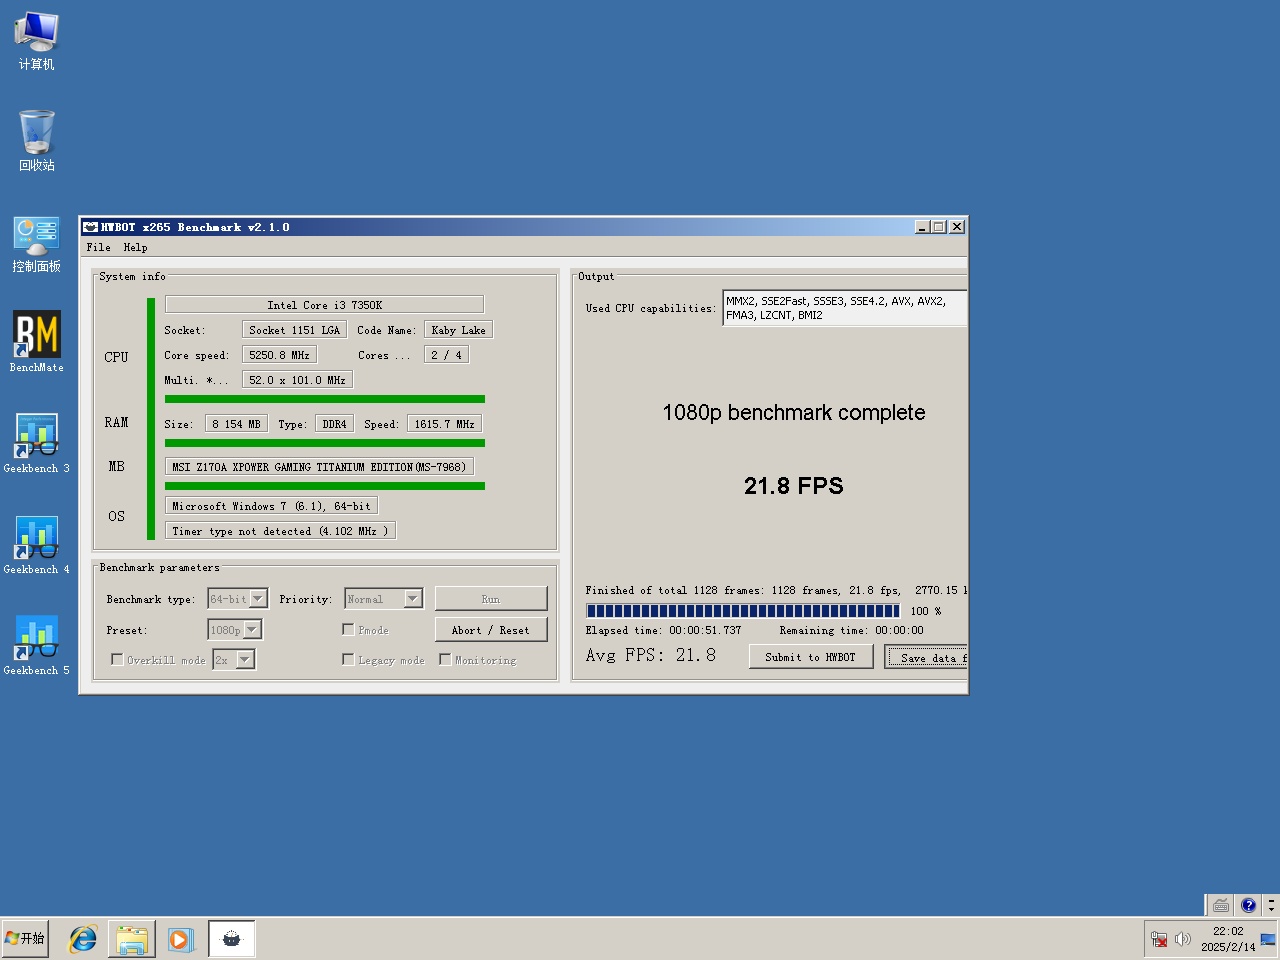Click Submit to HWBOT button
The width and height of the screenshot is (1280, 960).
click(811, 657)
